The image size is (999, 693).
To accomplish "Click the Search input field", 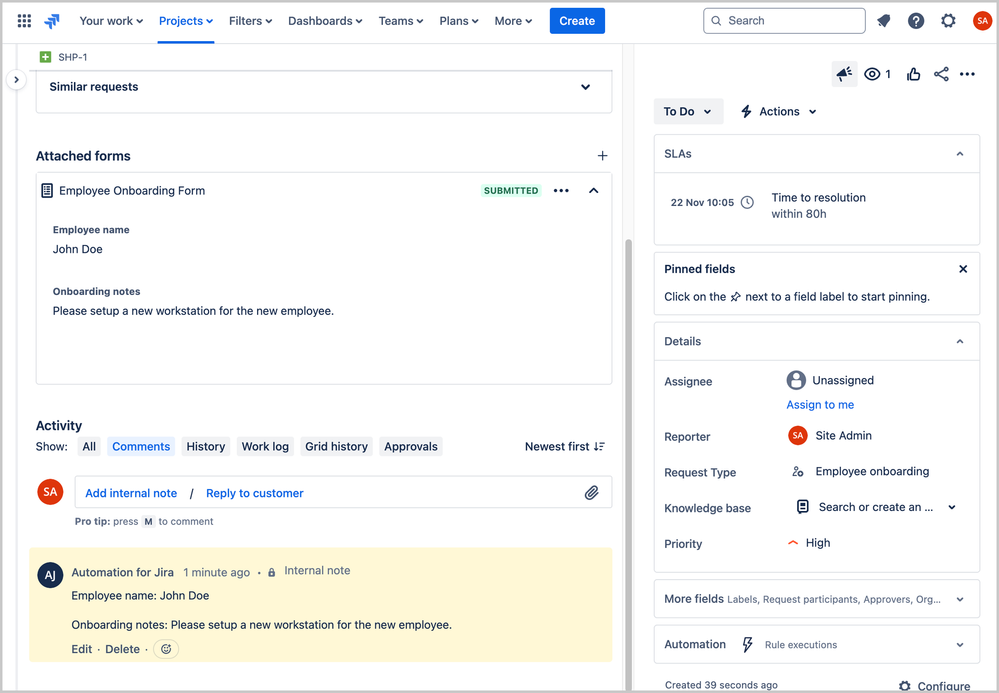I will coord(784,21).
